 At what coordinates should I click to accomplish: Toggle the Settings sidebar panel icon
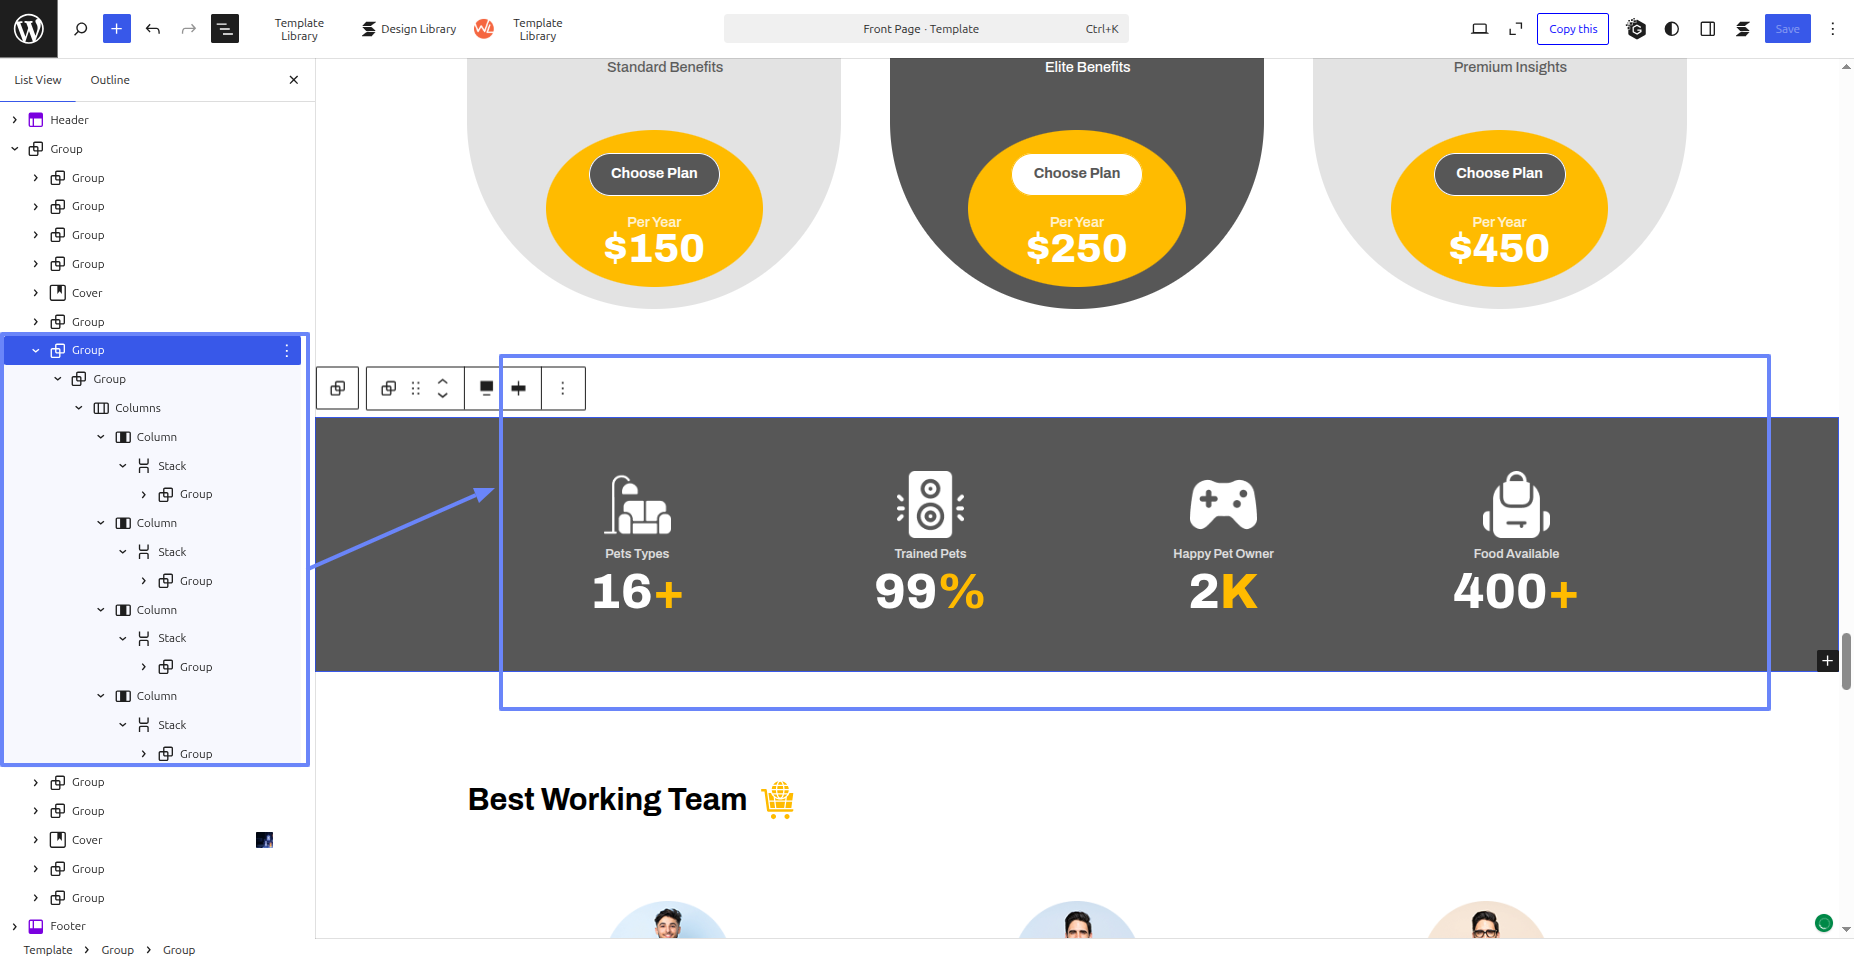[x=1708, y=29]
